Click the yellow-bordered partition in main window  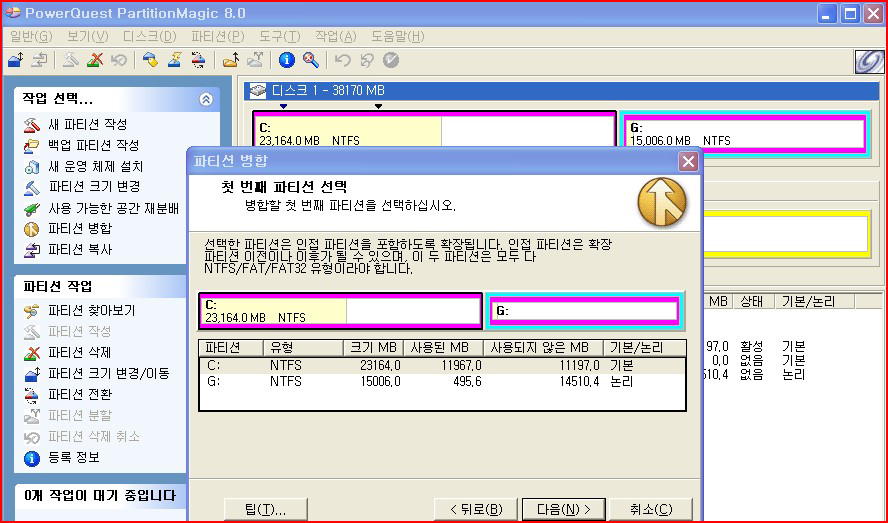point(786,235)
